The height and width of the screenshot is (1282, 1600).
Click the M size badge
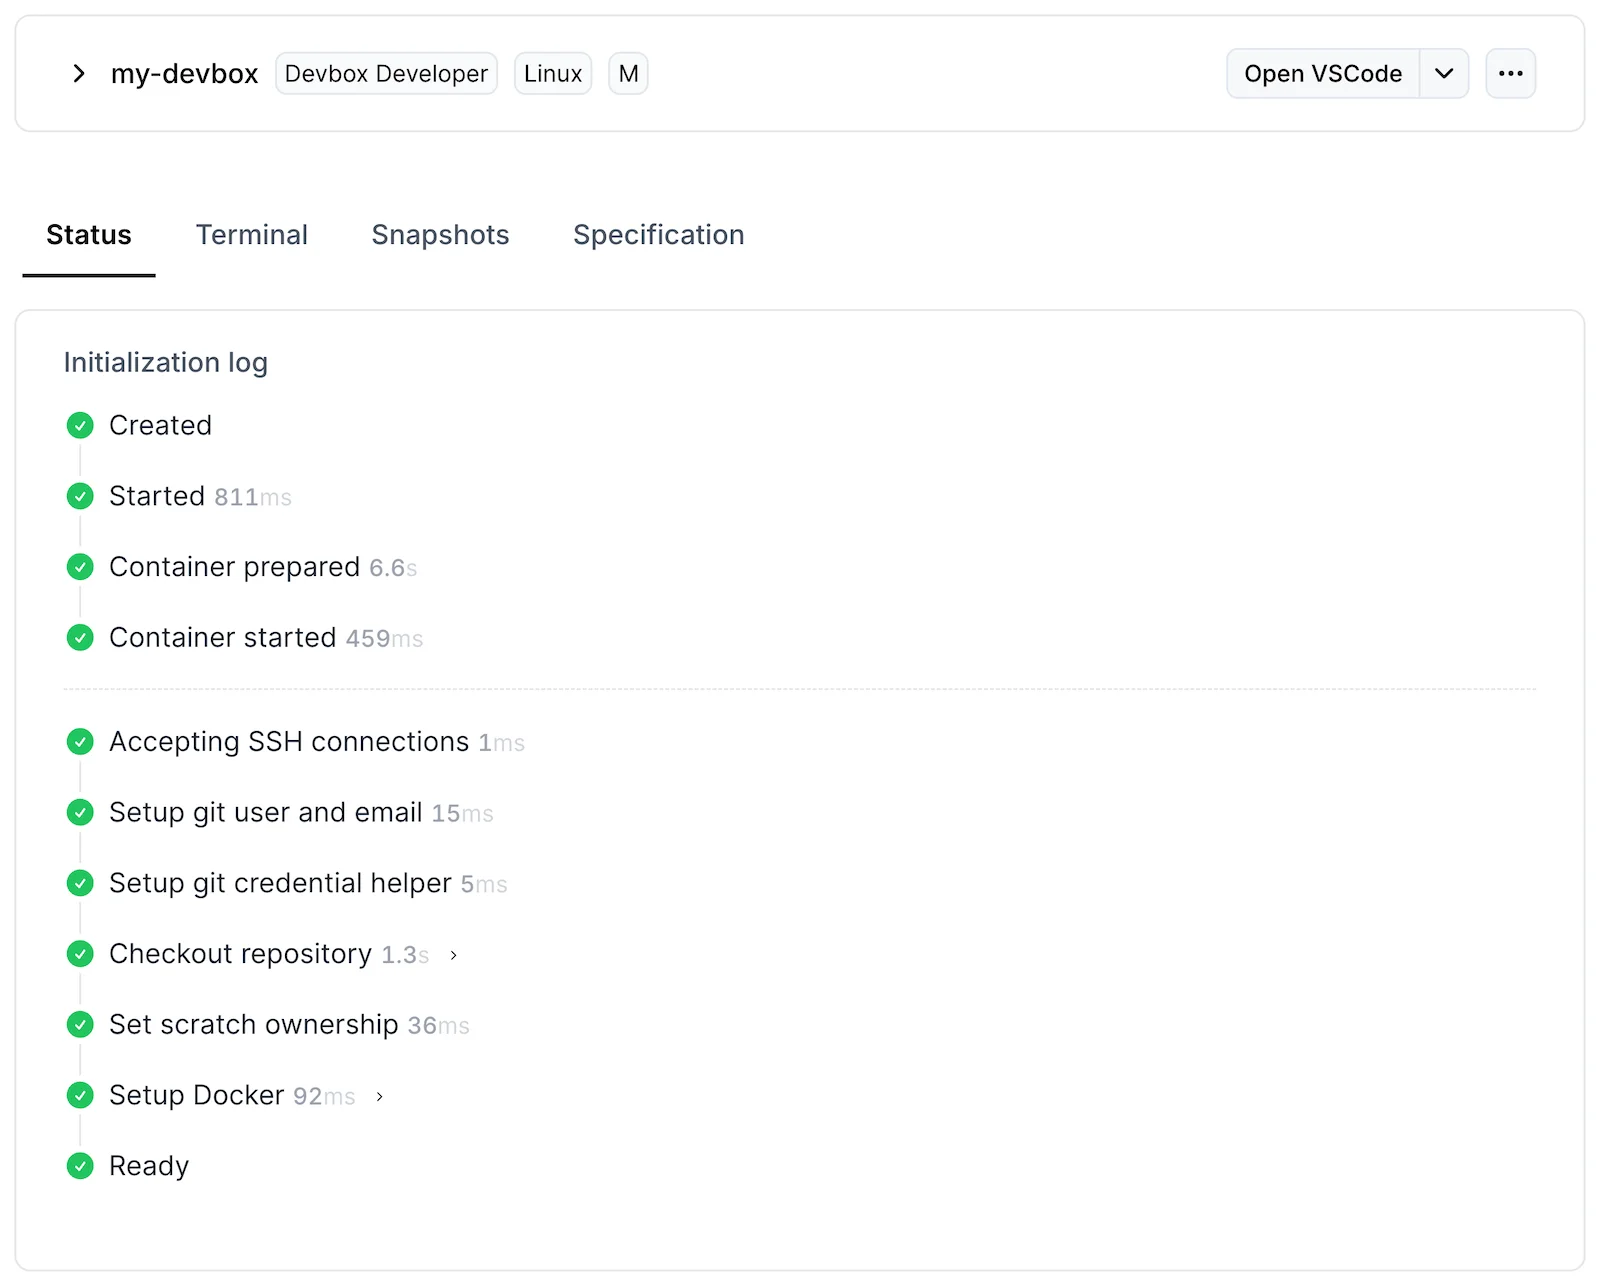click(628, 74)
